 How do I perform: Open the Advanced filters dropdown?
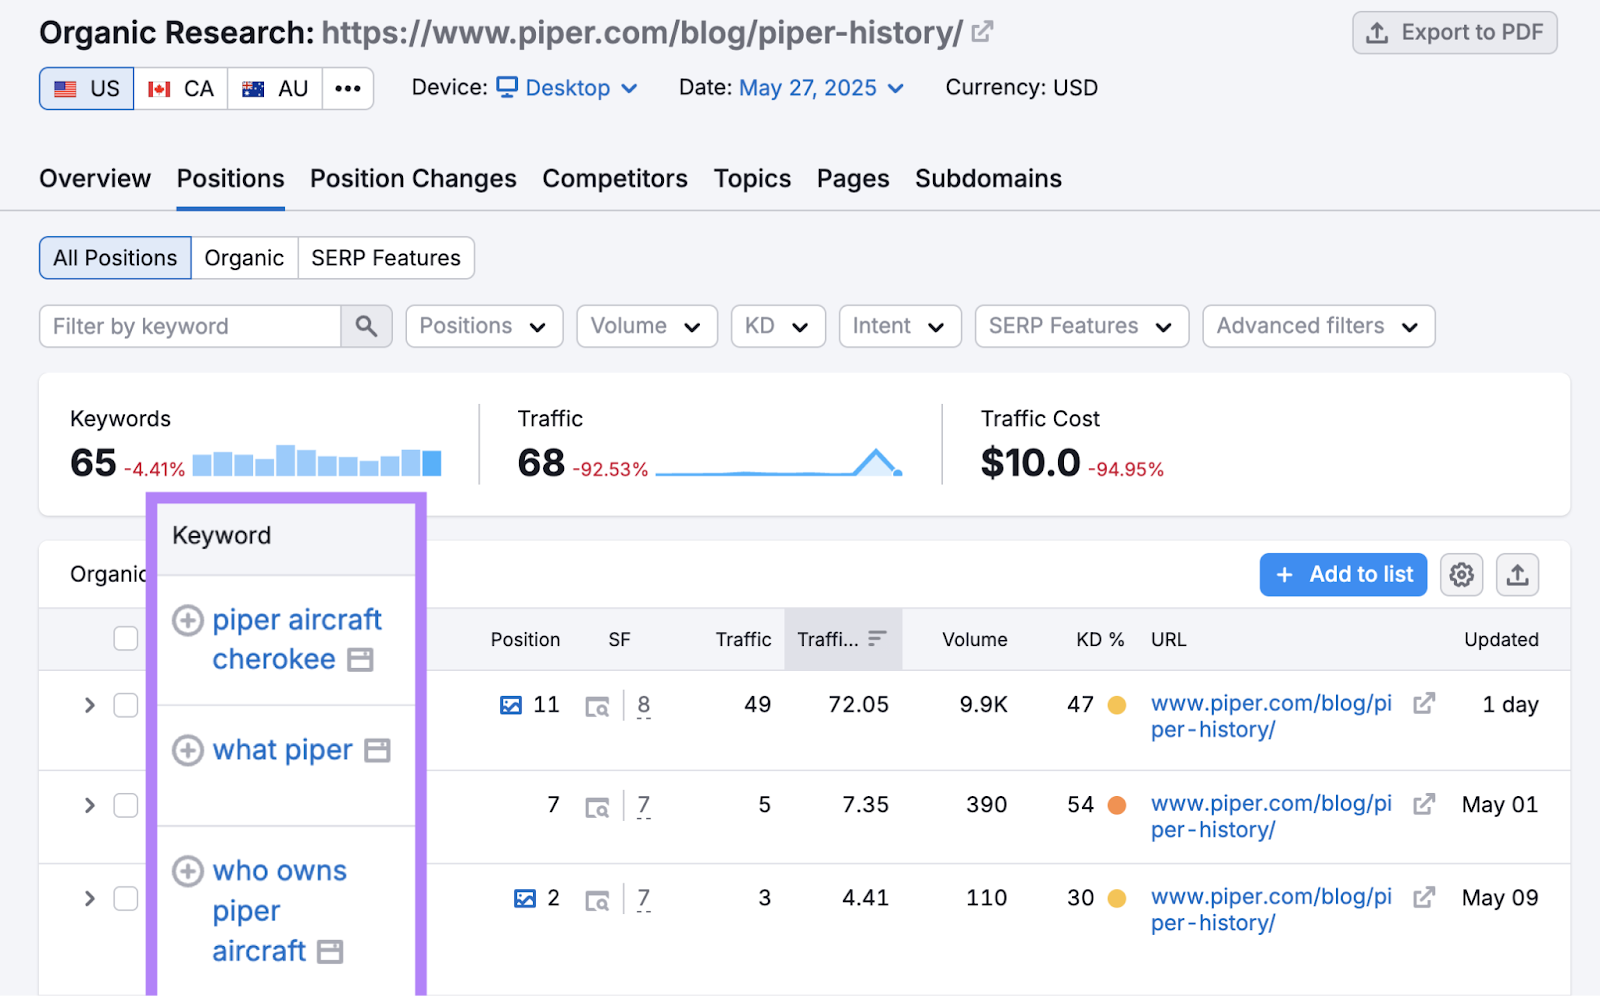tap(1317, 326)
